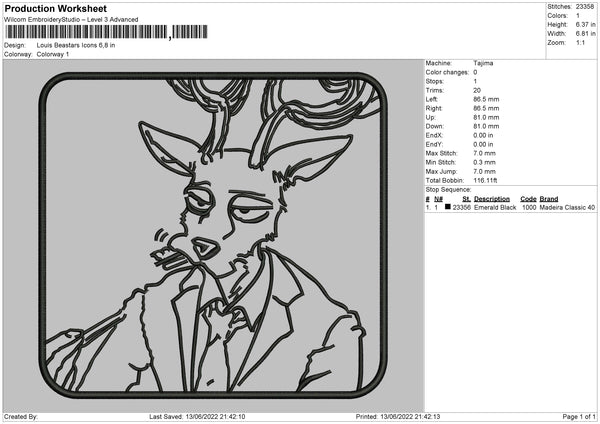Click the Louis Beastars Icons design name
Screen dimensions: 600x424
pos(75,45)
